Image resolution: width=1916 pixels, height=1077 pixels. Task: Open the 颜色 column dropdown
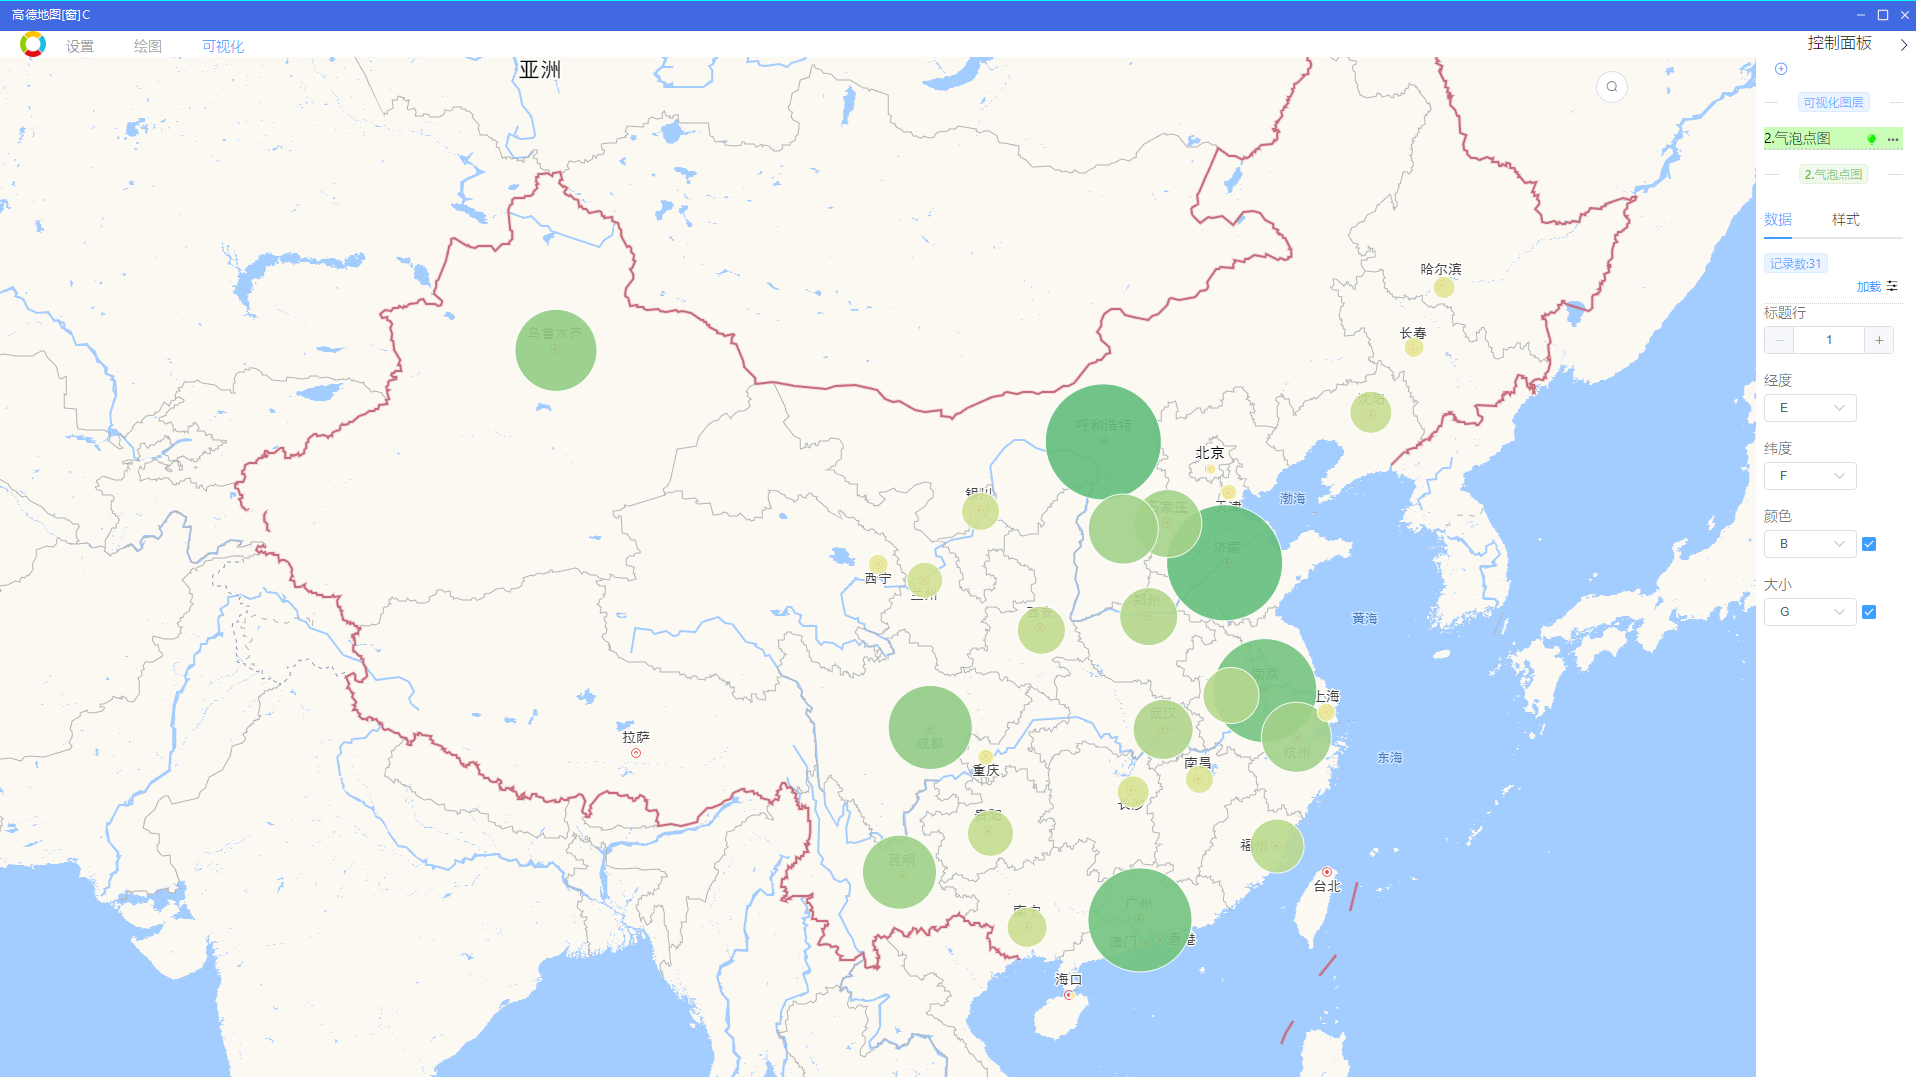click(1810, 544)
